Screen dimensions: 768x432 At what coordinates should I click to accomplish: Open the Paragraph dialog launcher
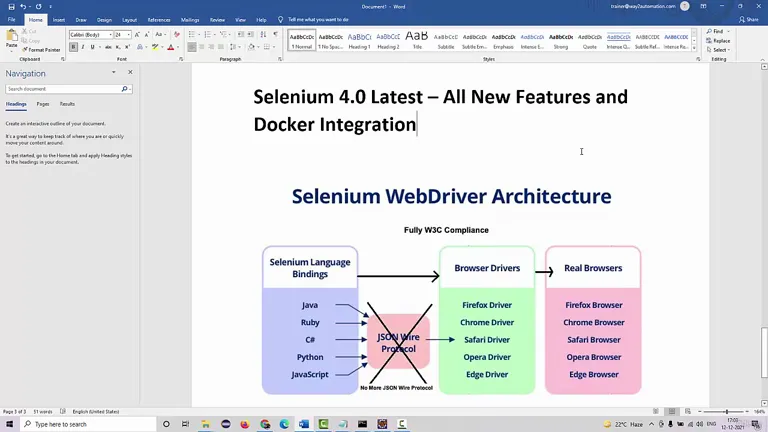coord(280,59)
